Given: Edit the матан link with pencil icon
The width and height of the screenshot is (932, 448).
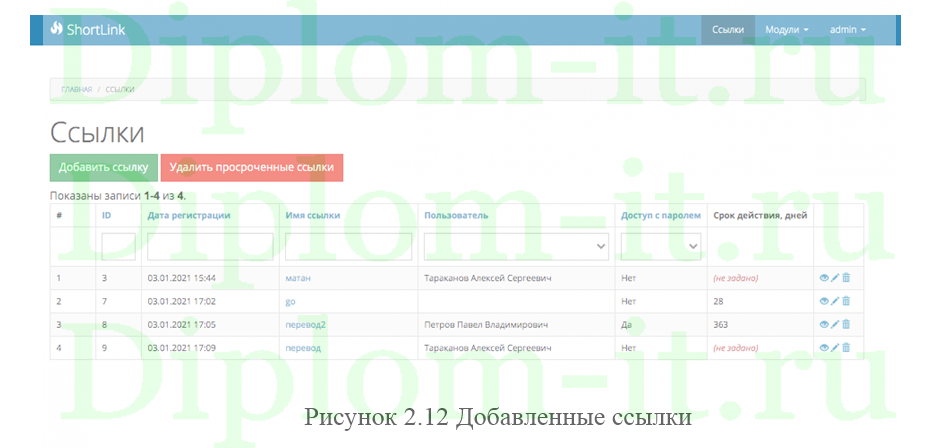Looking at the screenshot, I should click(x=835, y=277).
